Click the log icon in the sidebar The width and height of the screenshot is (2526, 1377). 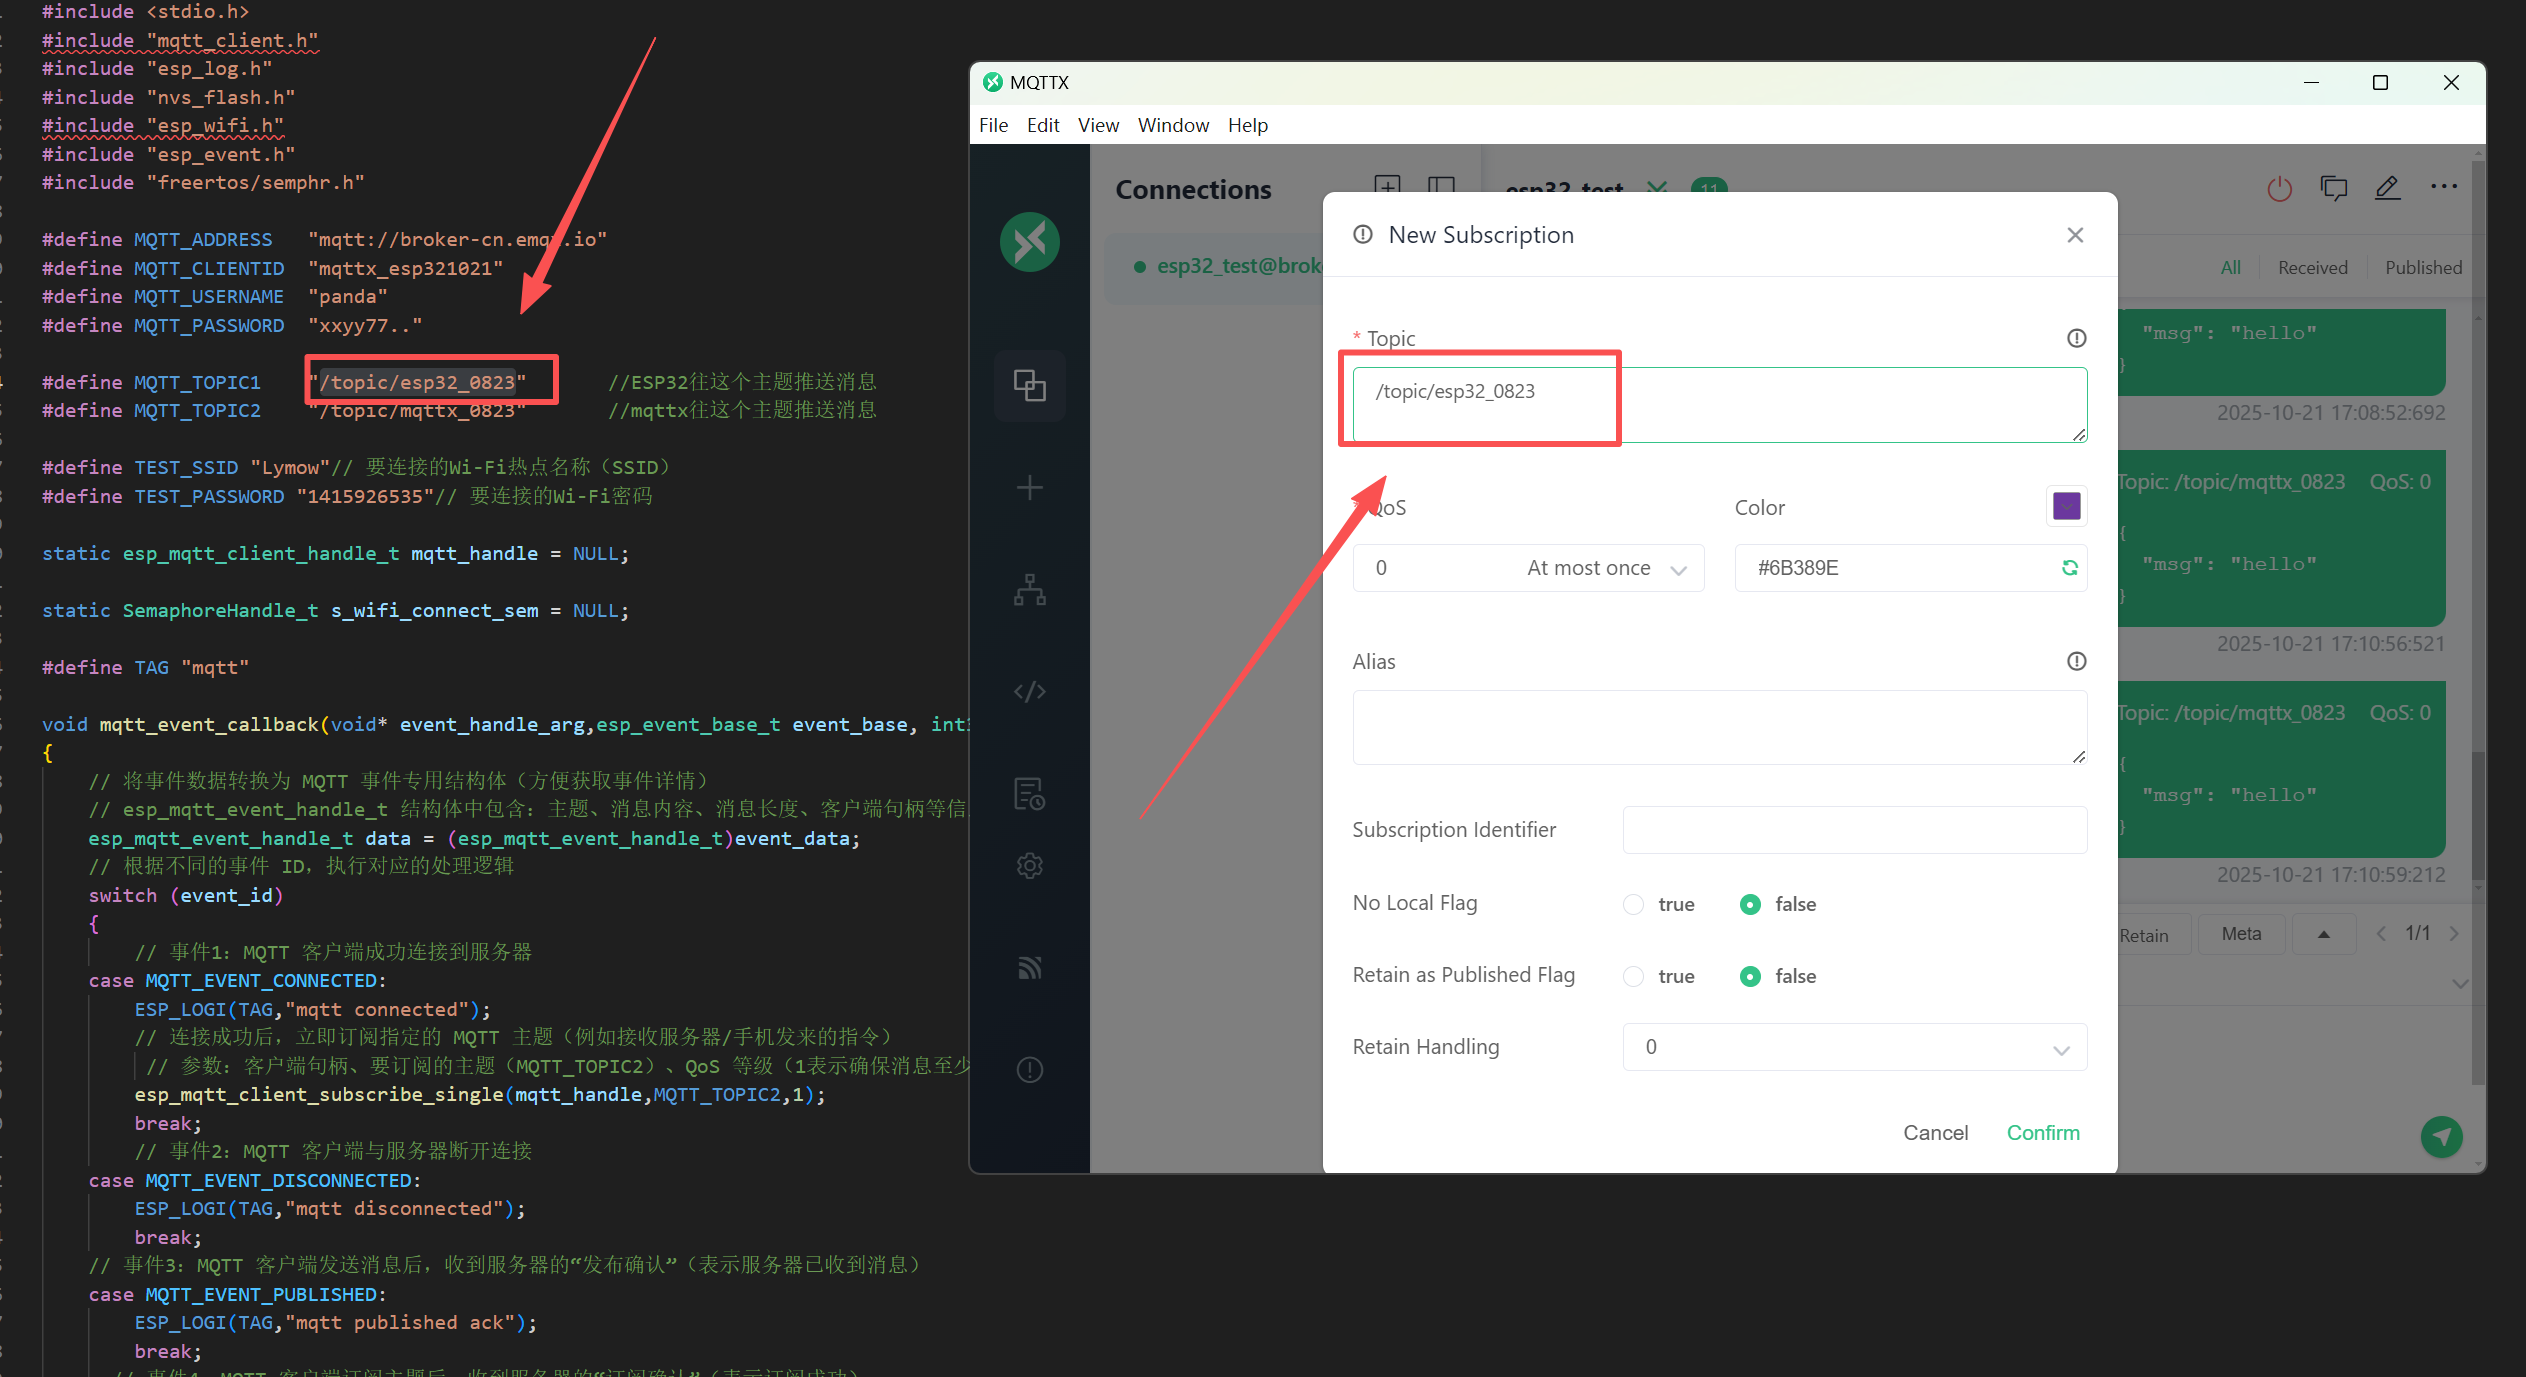click(1029, 795)
